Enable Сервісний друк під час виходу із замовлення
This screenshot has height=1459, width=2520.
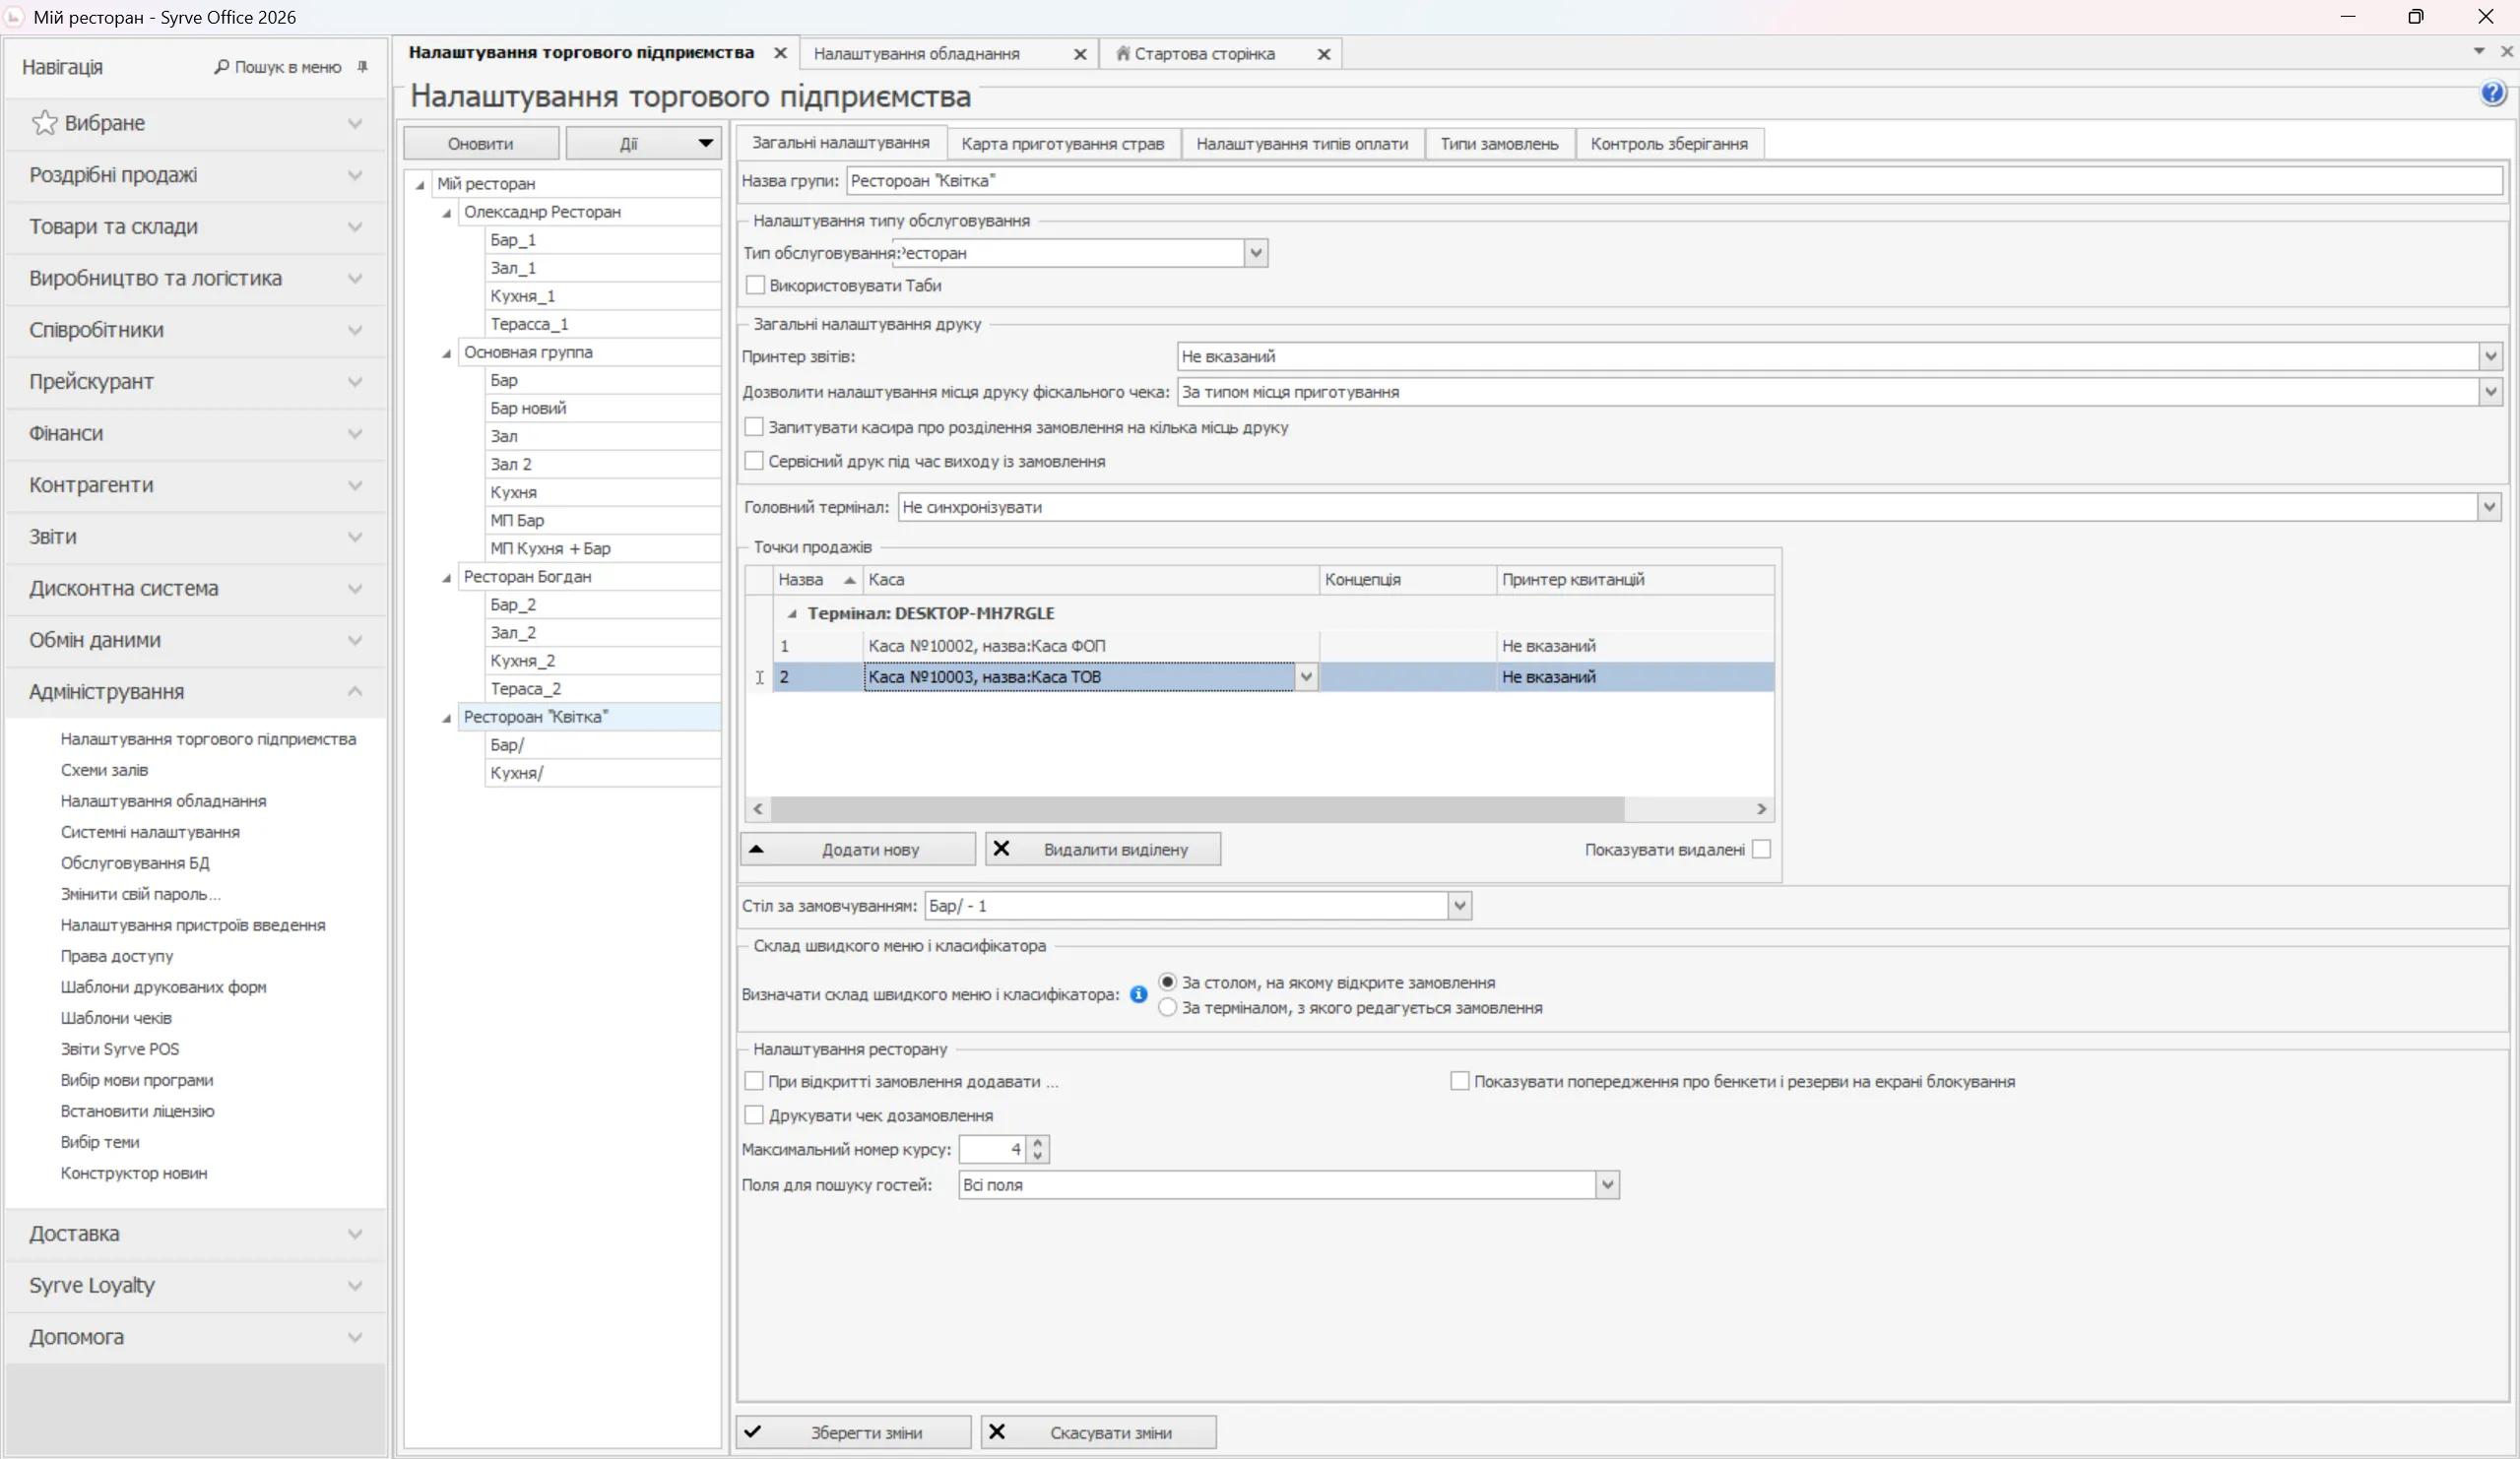click(x=754, y=461)
